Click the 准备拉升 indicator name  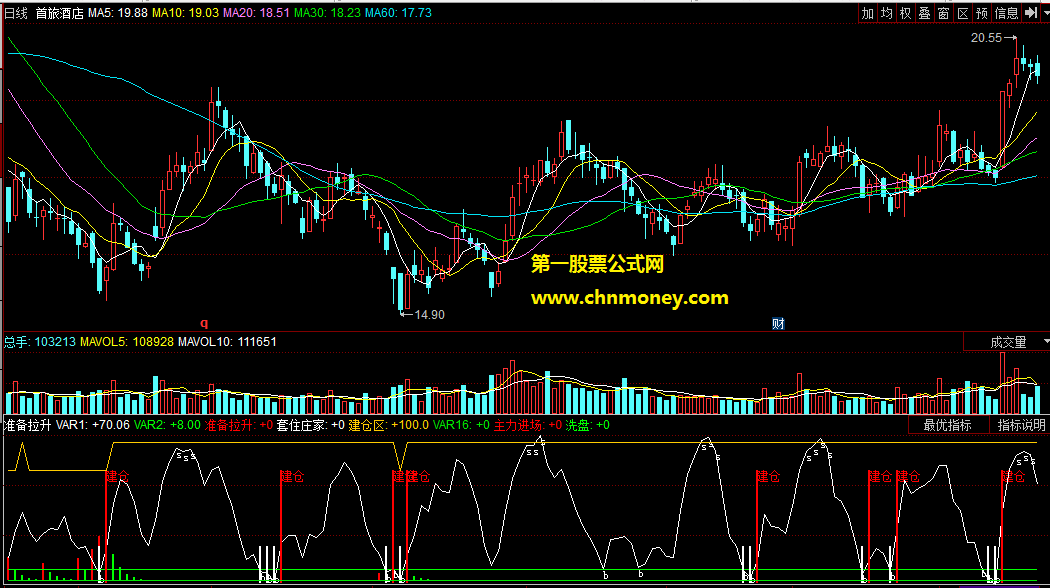coord(27,425)
